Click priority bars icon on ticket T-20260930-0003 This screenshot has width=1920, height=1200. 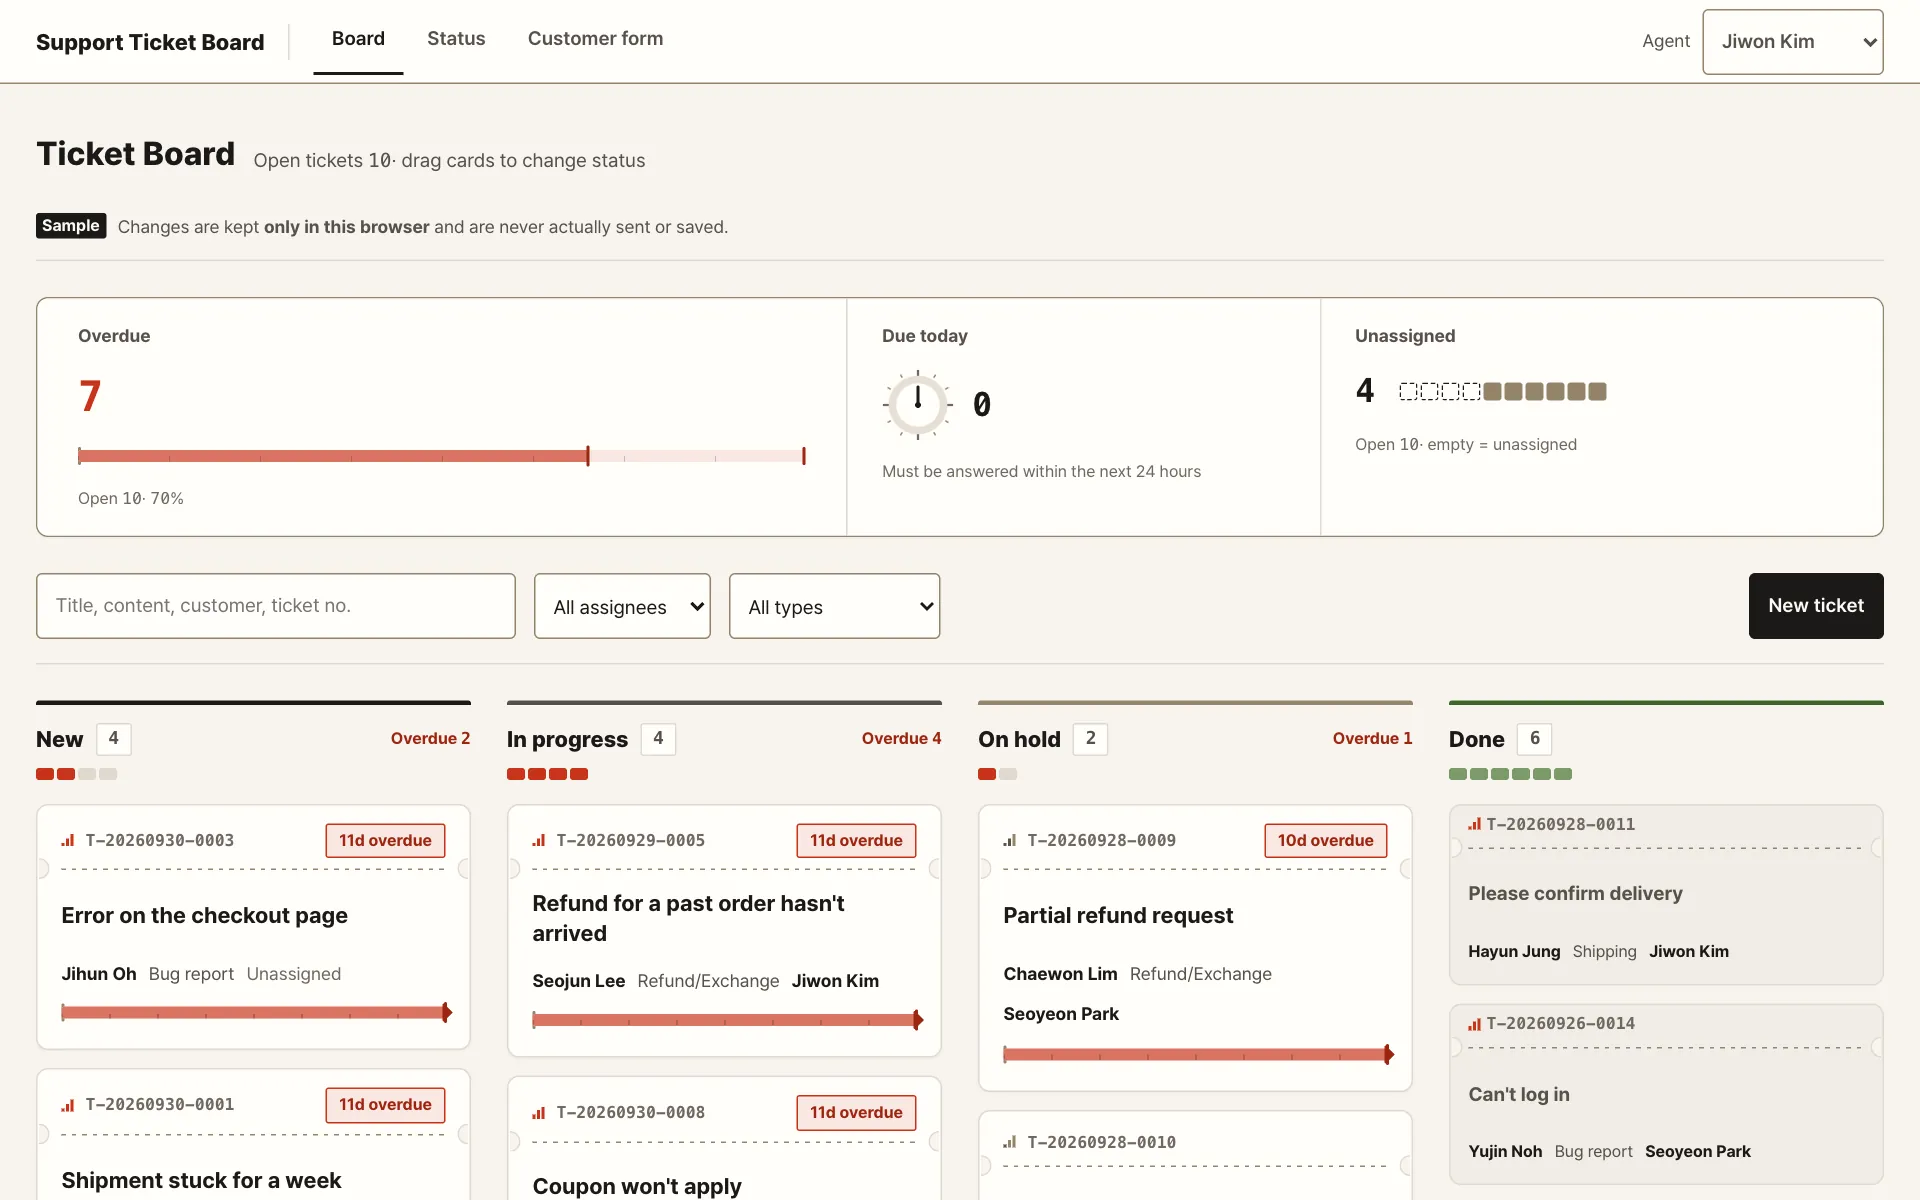pos(68,841)
